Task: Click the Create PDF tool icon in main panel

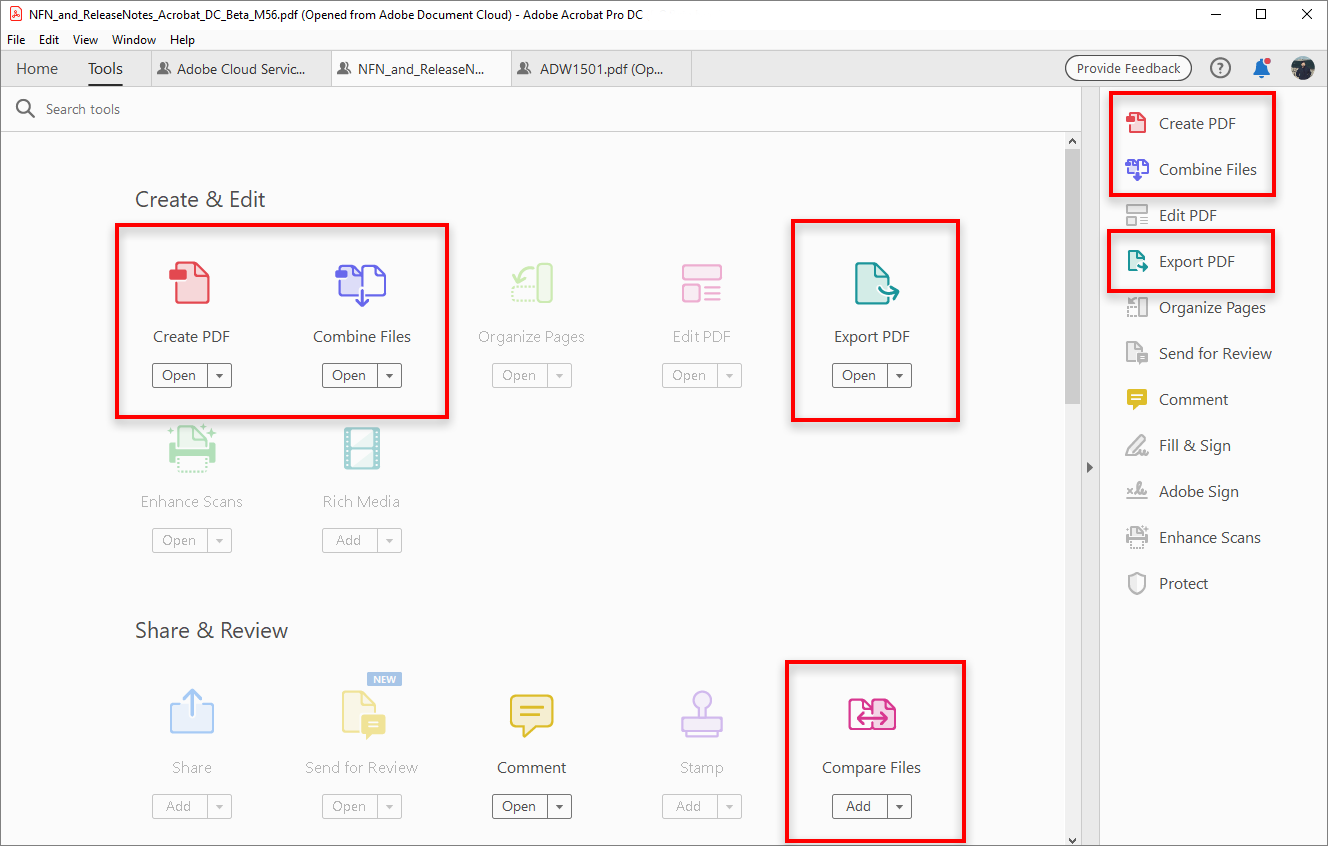Action: tap(191, 282)
